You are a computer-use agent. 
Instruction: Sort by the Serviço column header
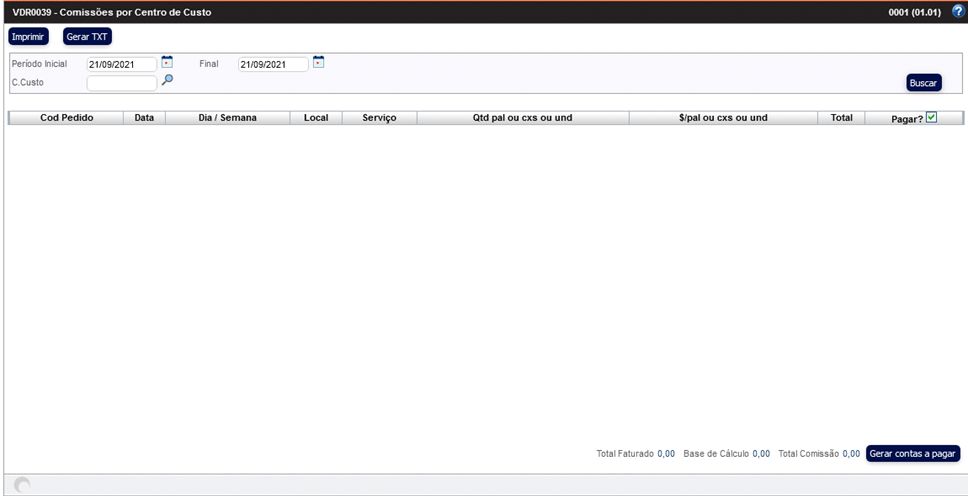(x=379, y=118)
